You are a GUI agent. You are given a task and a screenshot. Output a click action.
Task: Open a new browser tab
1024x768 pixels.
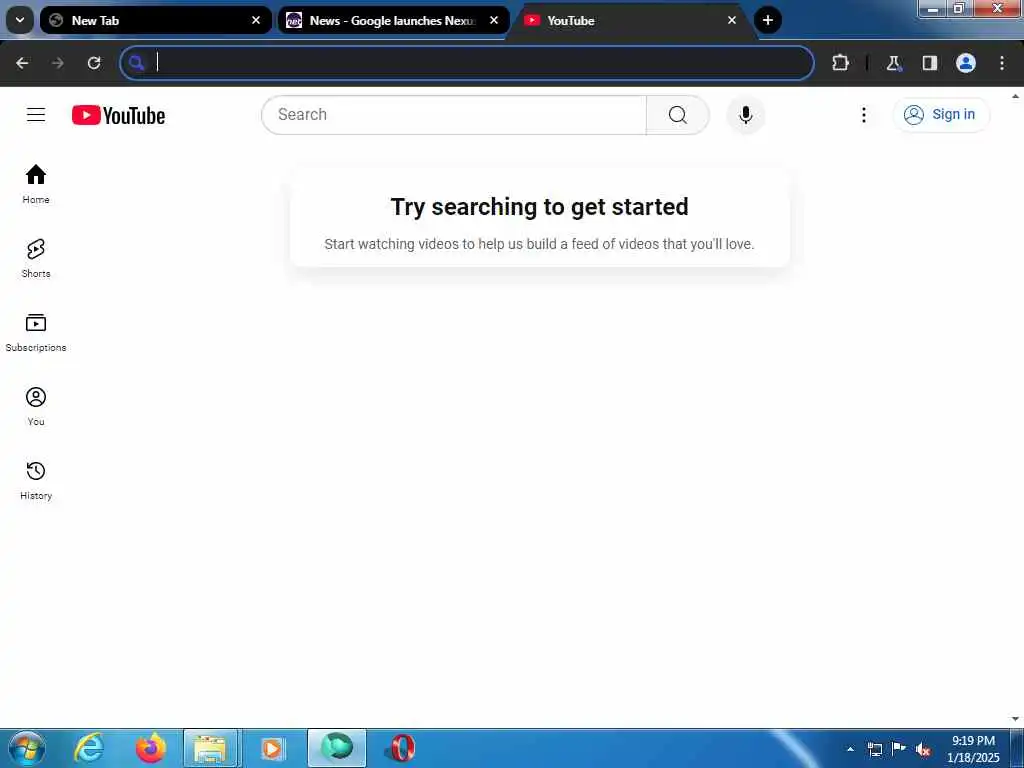[768, 20]
